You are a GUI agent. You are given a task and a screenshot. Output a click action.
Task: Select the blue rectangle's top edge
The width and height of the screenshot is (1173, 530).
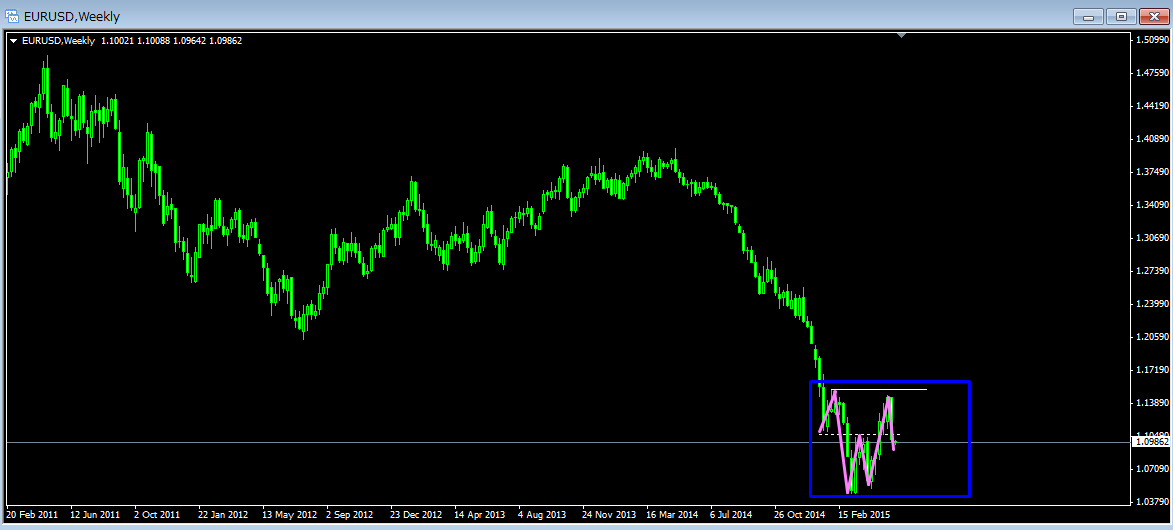[890, 381]
